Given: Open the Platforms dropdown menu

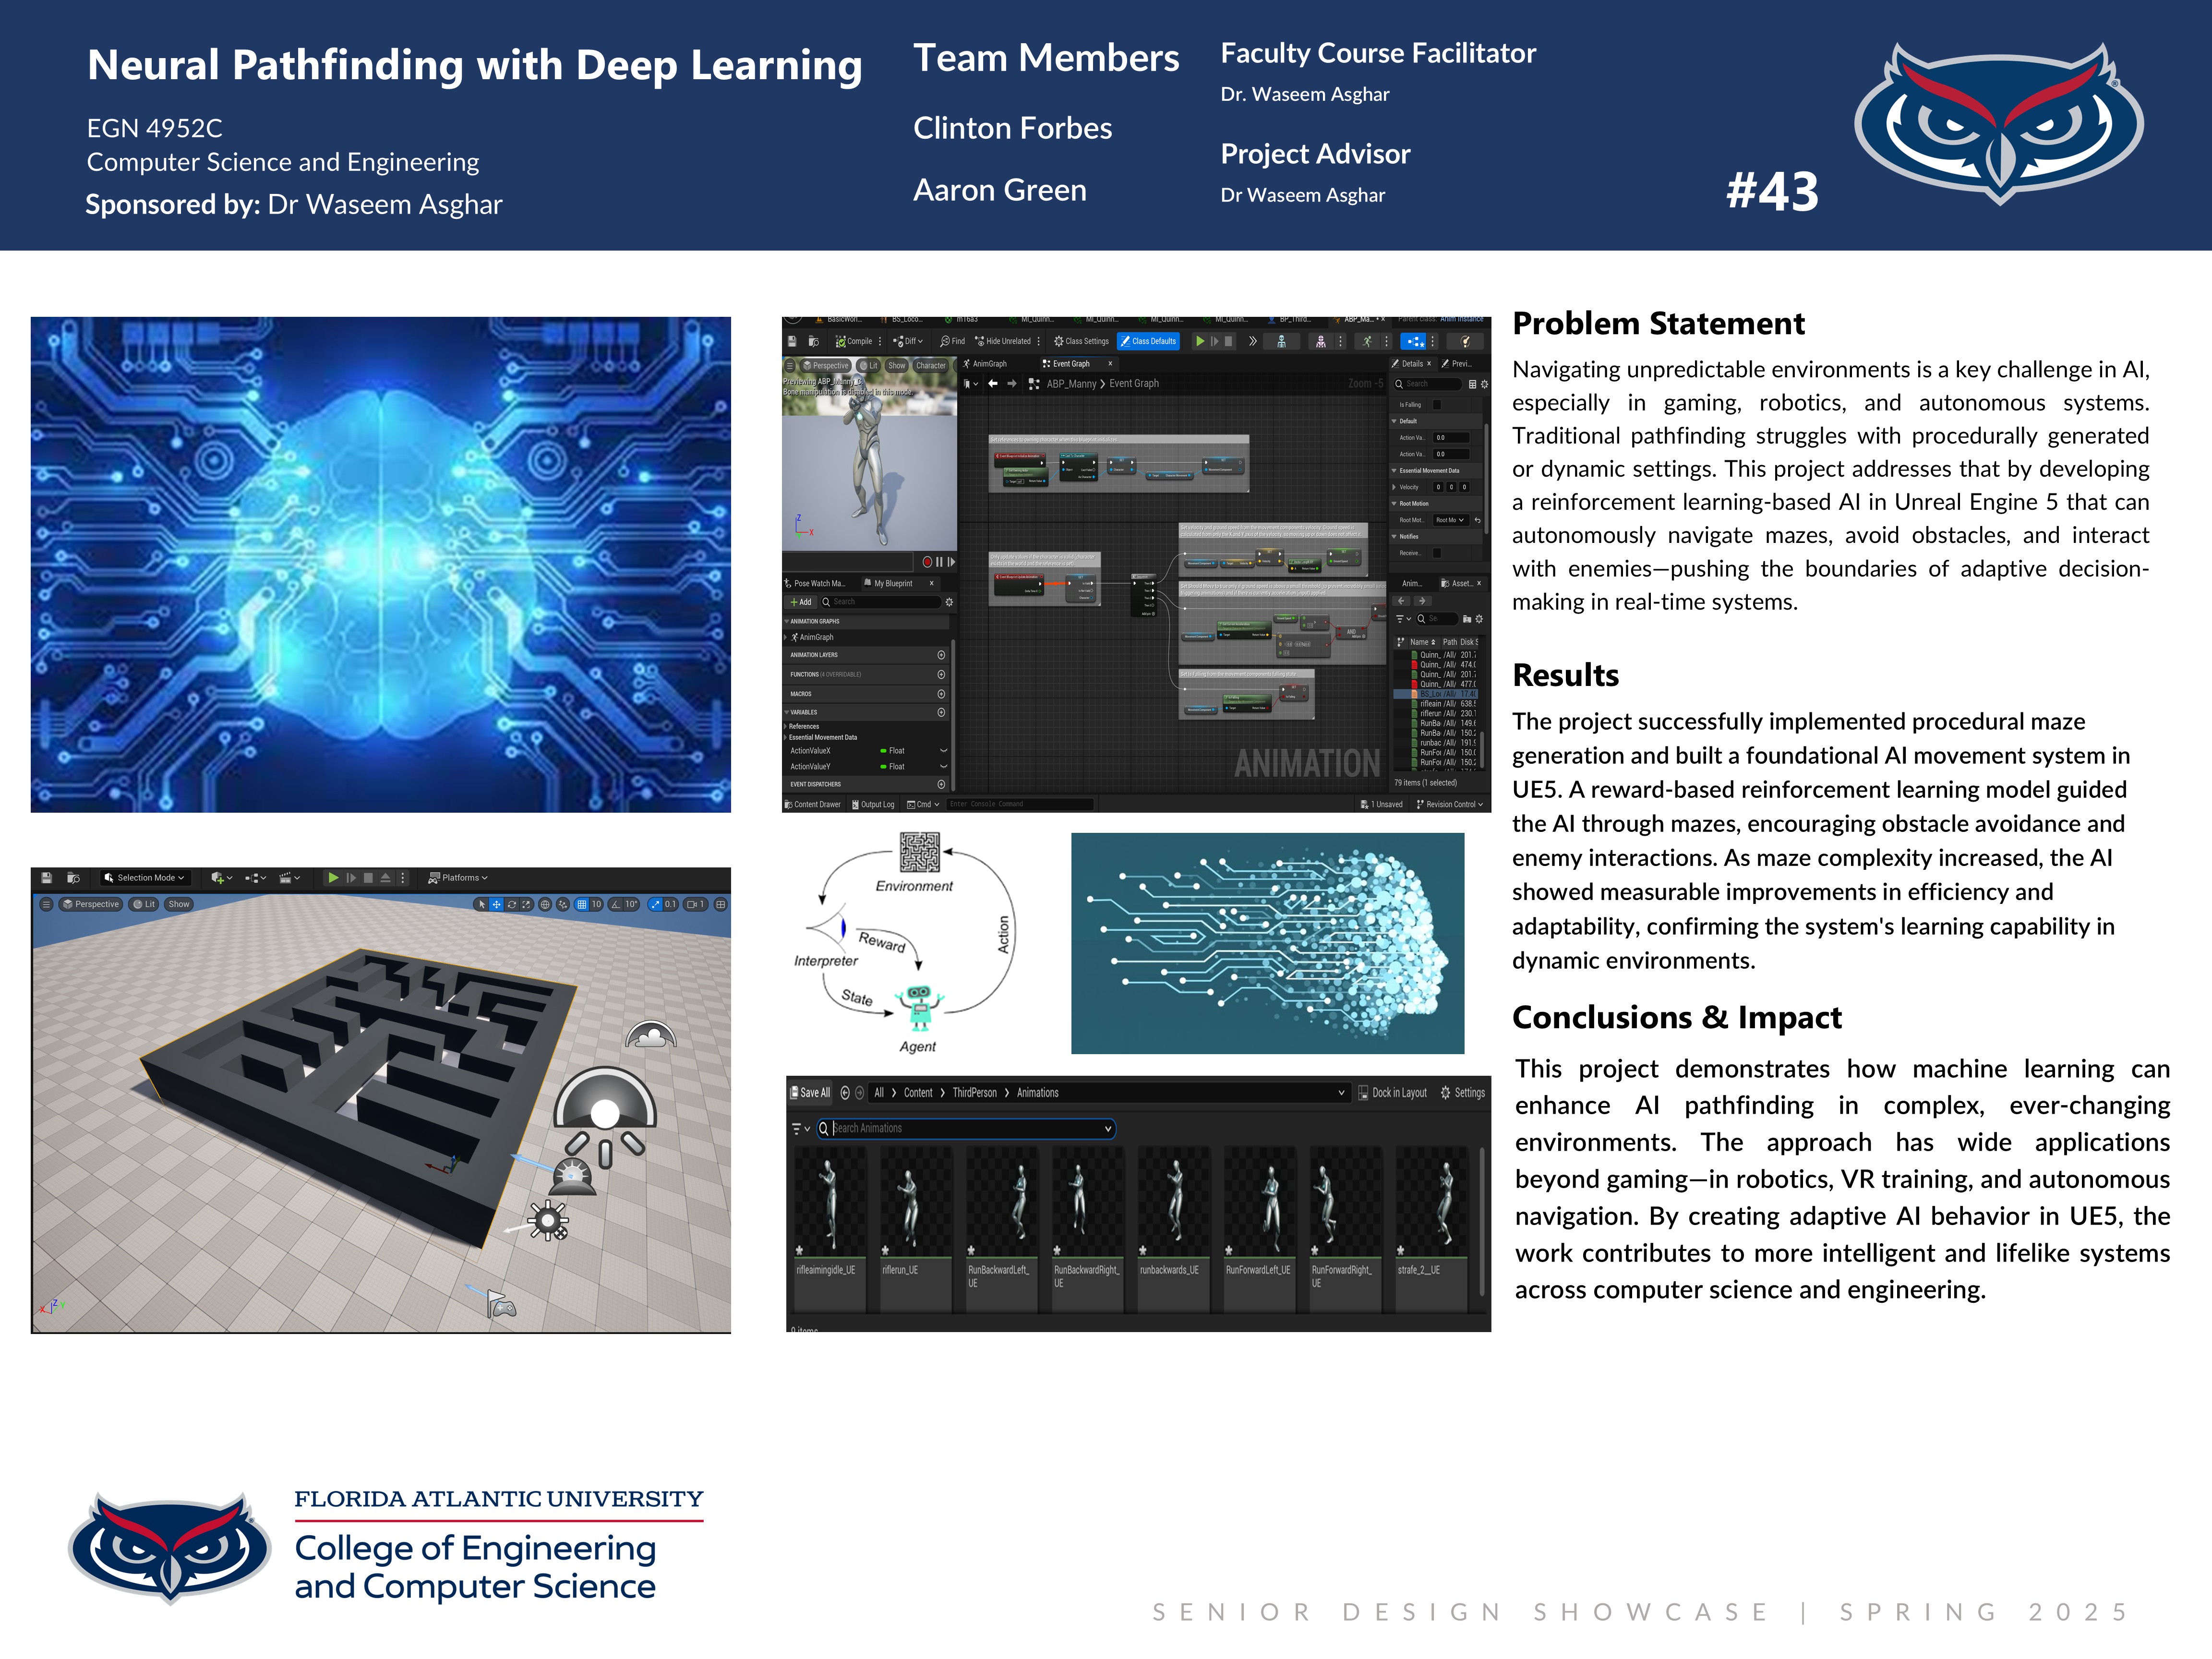Looking at the screenshot, I should [x=458, y=878].
